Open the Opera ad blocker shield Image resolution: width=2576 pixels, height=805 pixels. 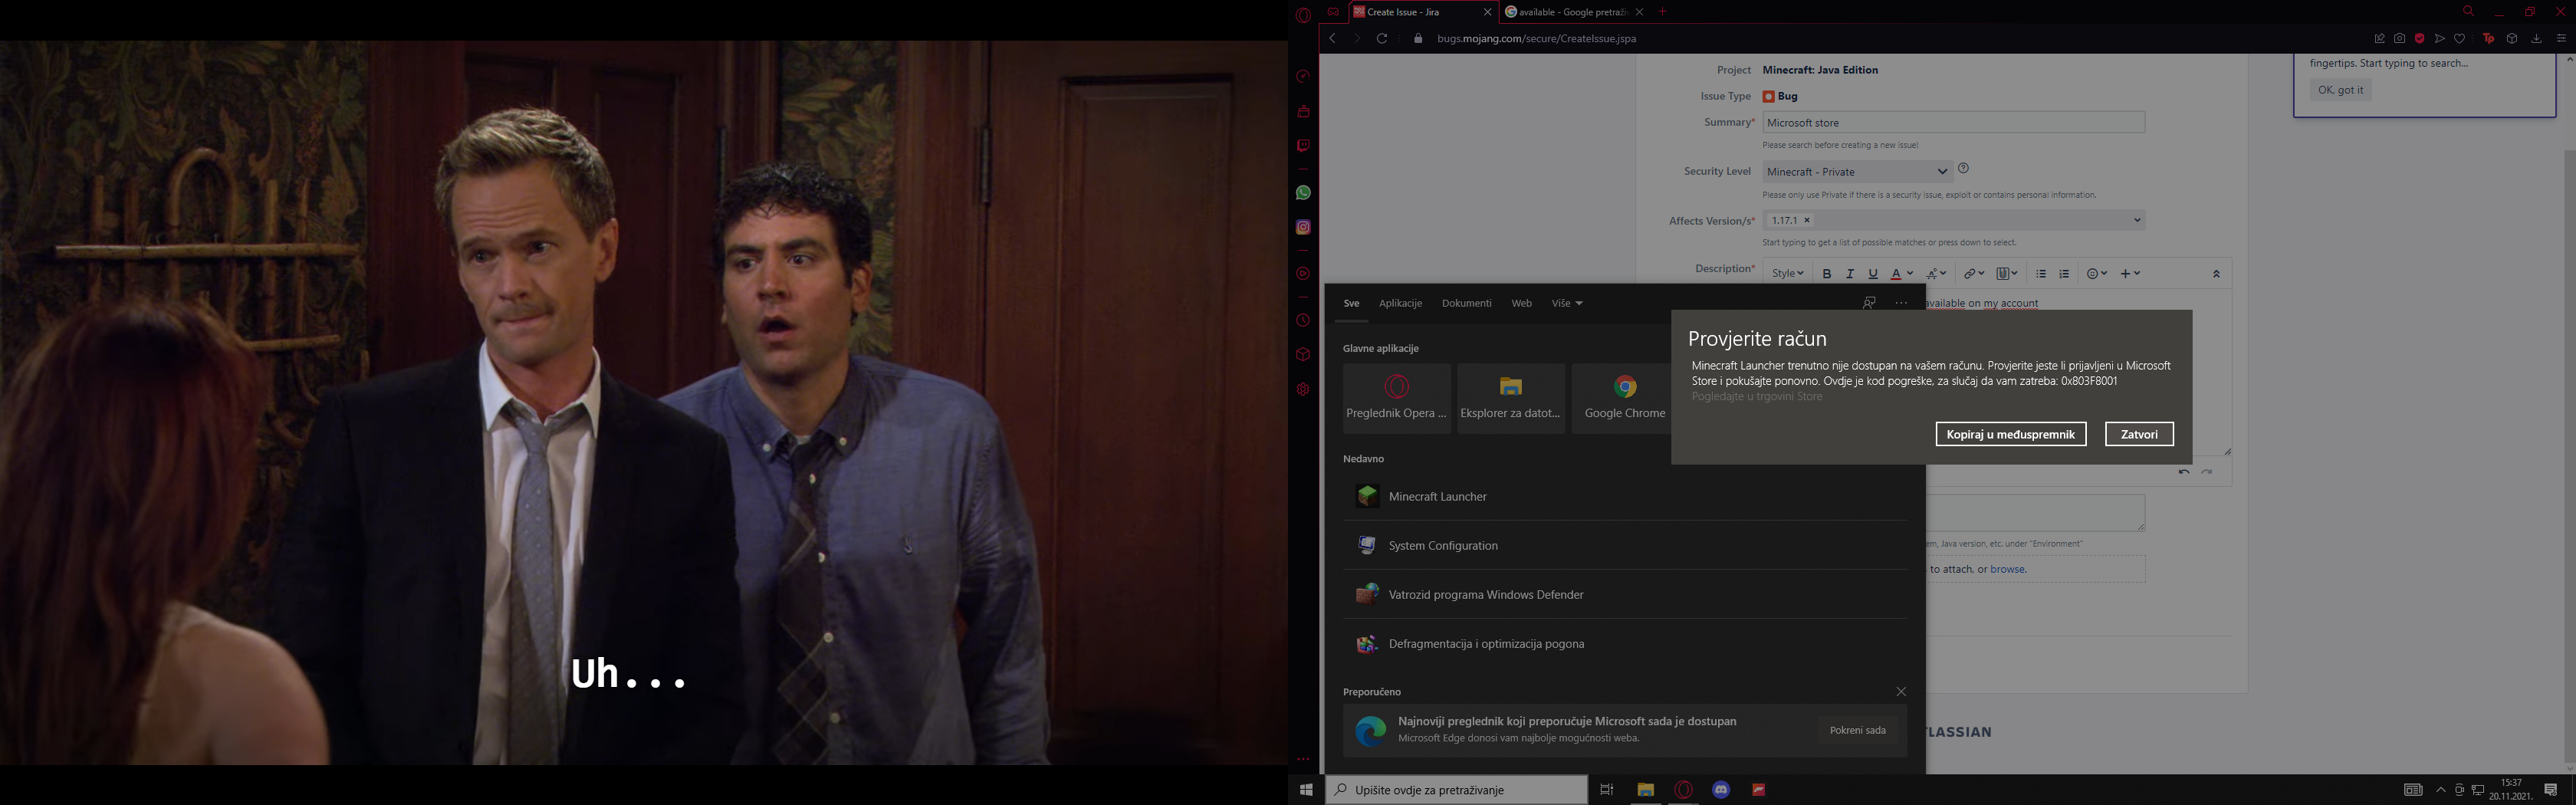[x=2419, y=38]
